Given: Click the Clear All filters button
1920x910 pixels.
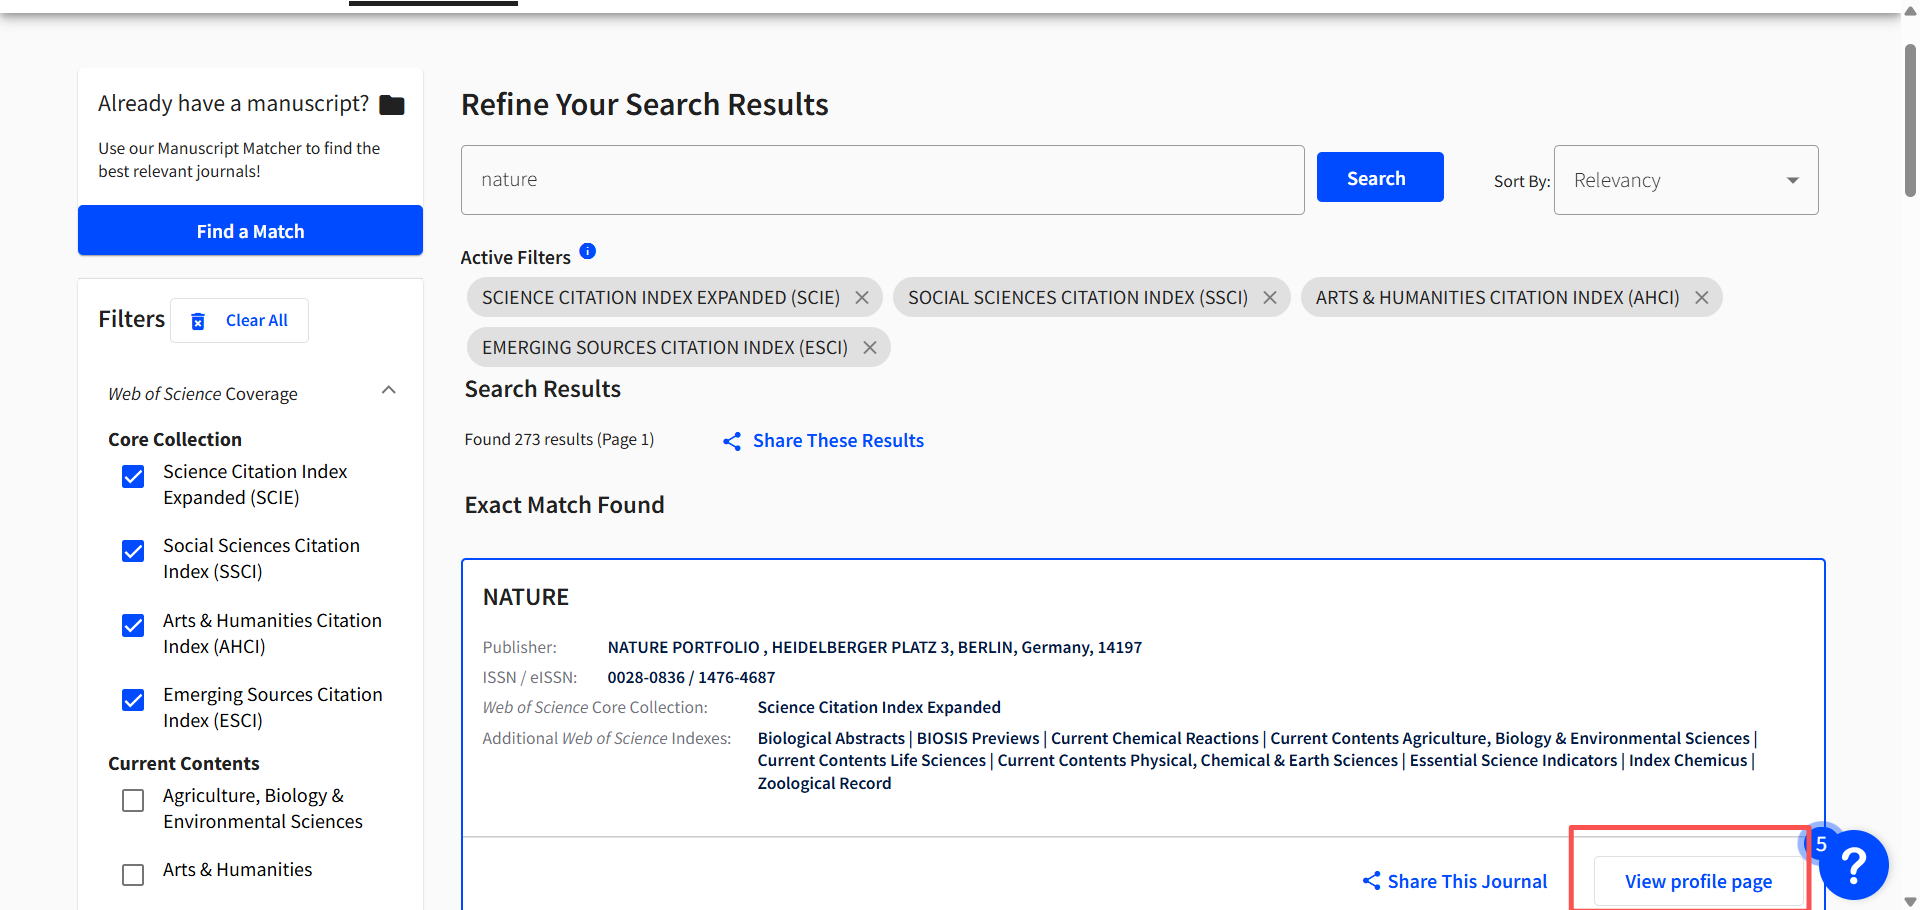Looking at the screenshot, I should [239, 320].
